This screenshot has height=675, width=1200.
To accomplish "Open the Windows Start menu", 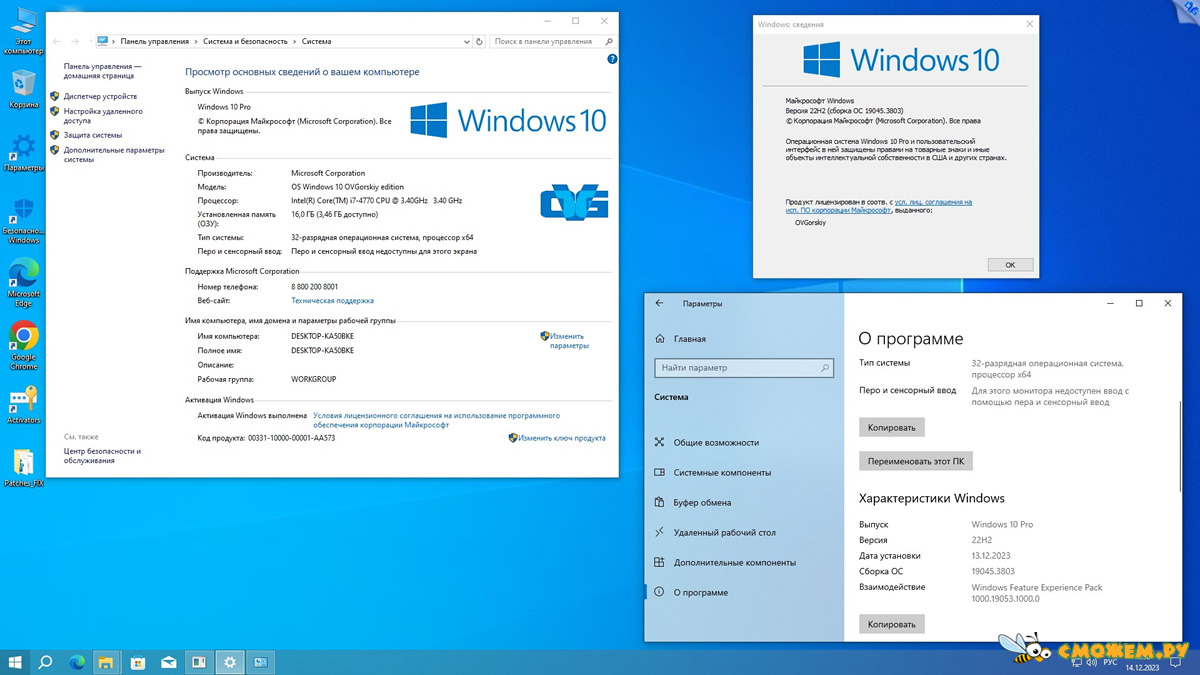I will (x=15, y=662).
